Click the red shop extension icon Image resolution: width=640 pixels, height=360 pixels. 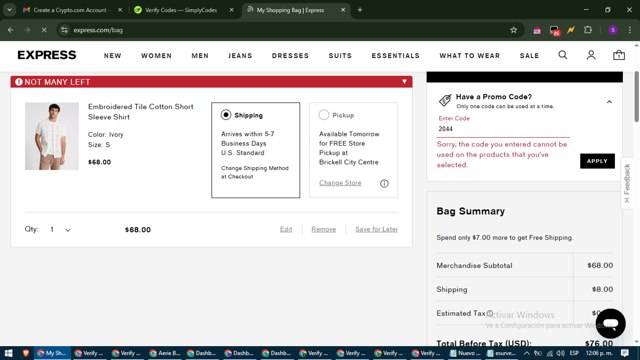coord(537,30)
